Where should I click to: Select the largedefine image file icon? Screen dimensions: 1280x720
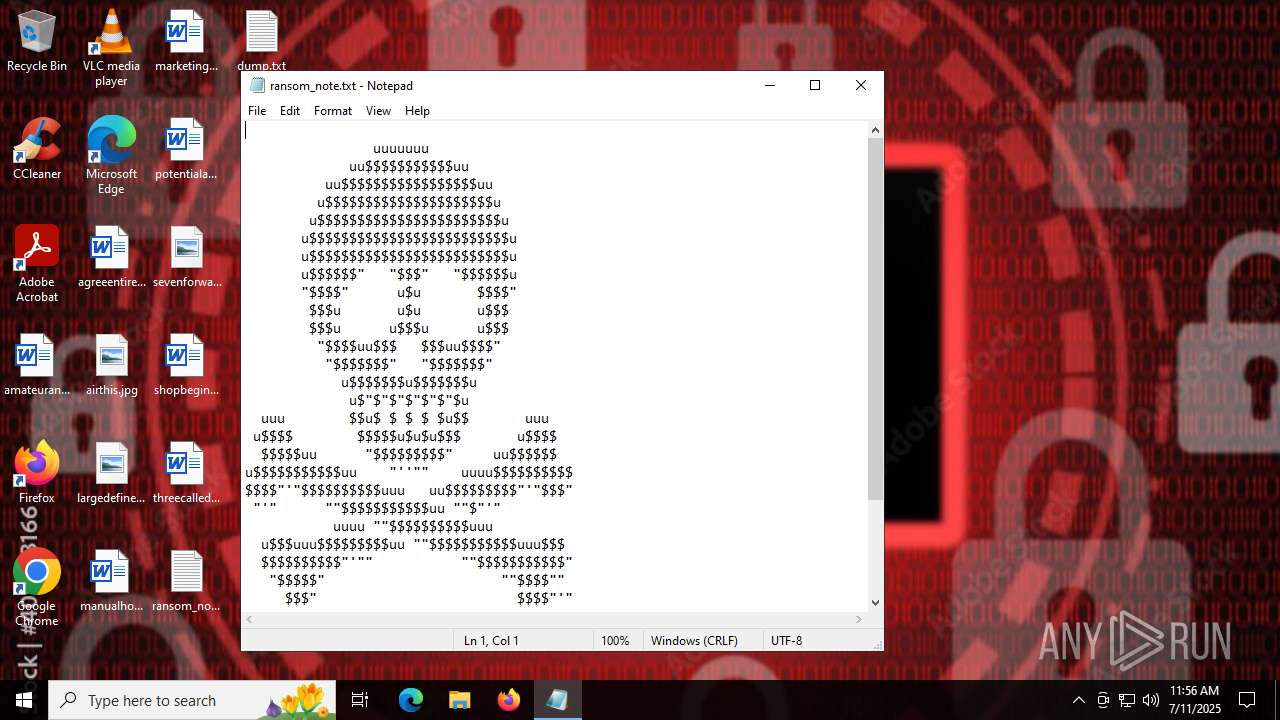tap(111, 474)
